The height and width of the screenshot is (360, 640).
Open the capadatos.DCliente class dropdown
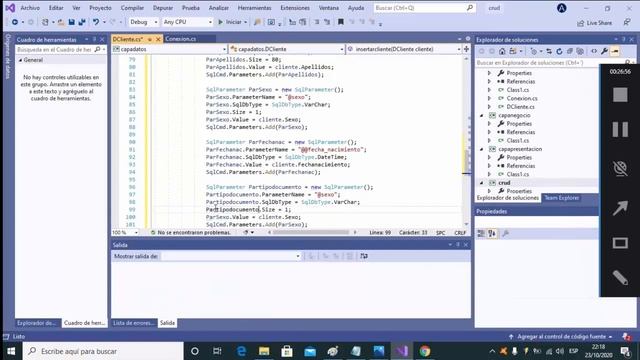coord(287,49)
